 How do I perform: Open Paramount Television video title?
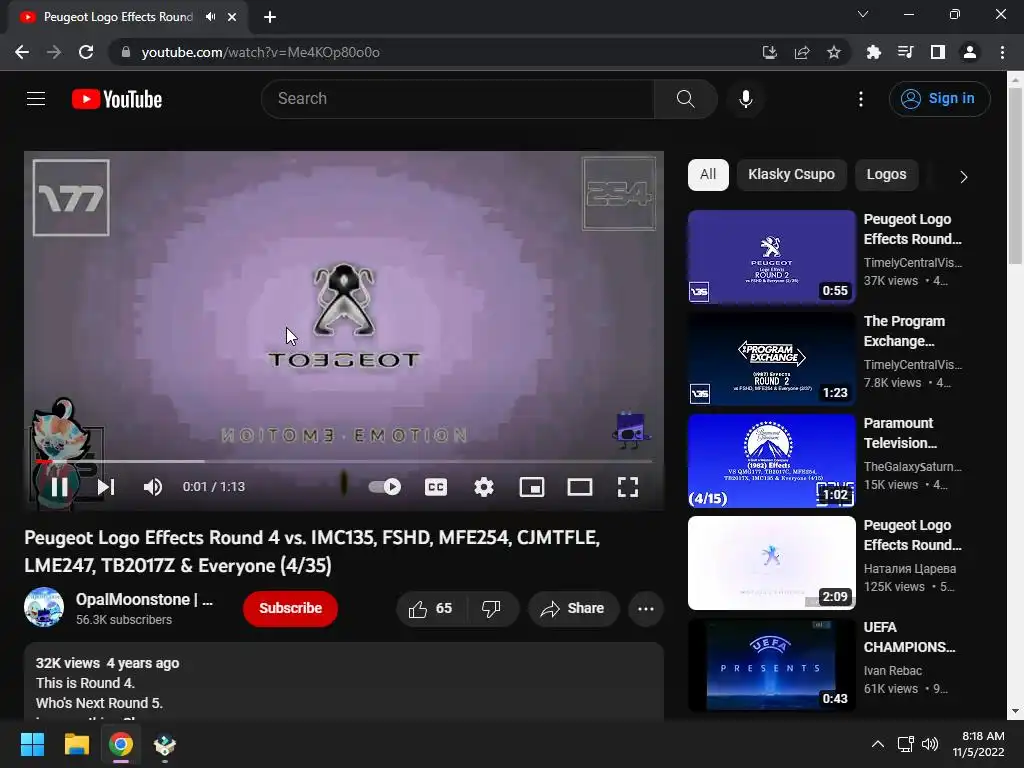click(900, 433)
